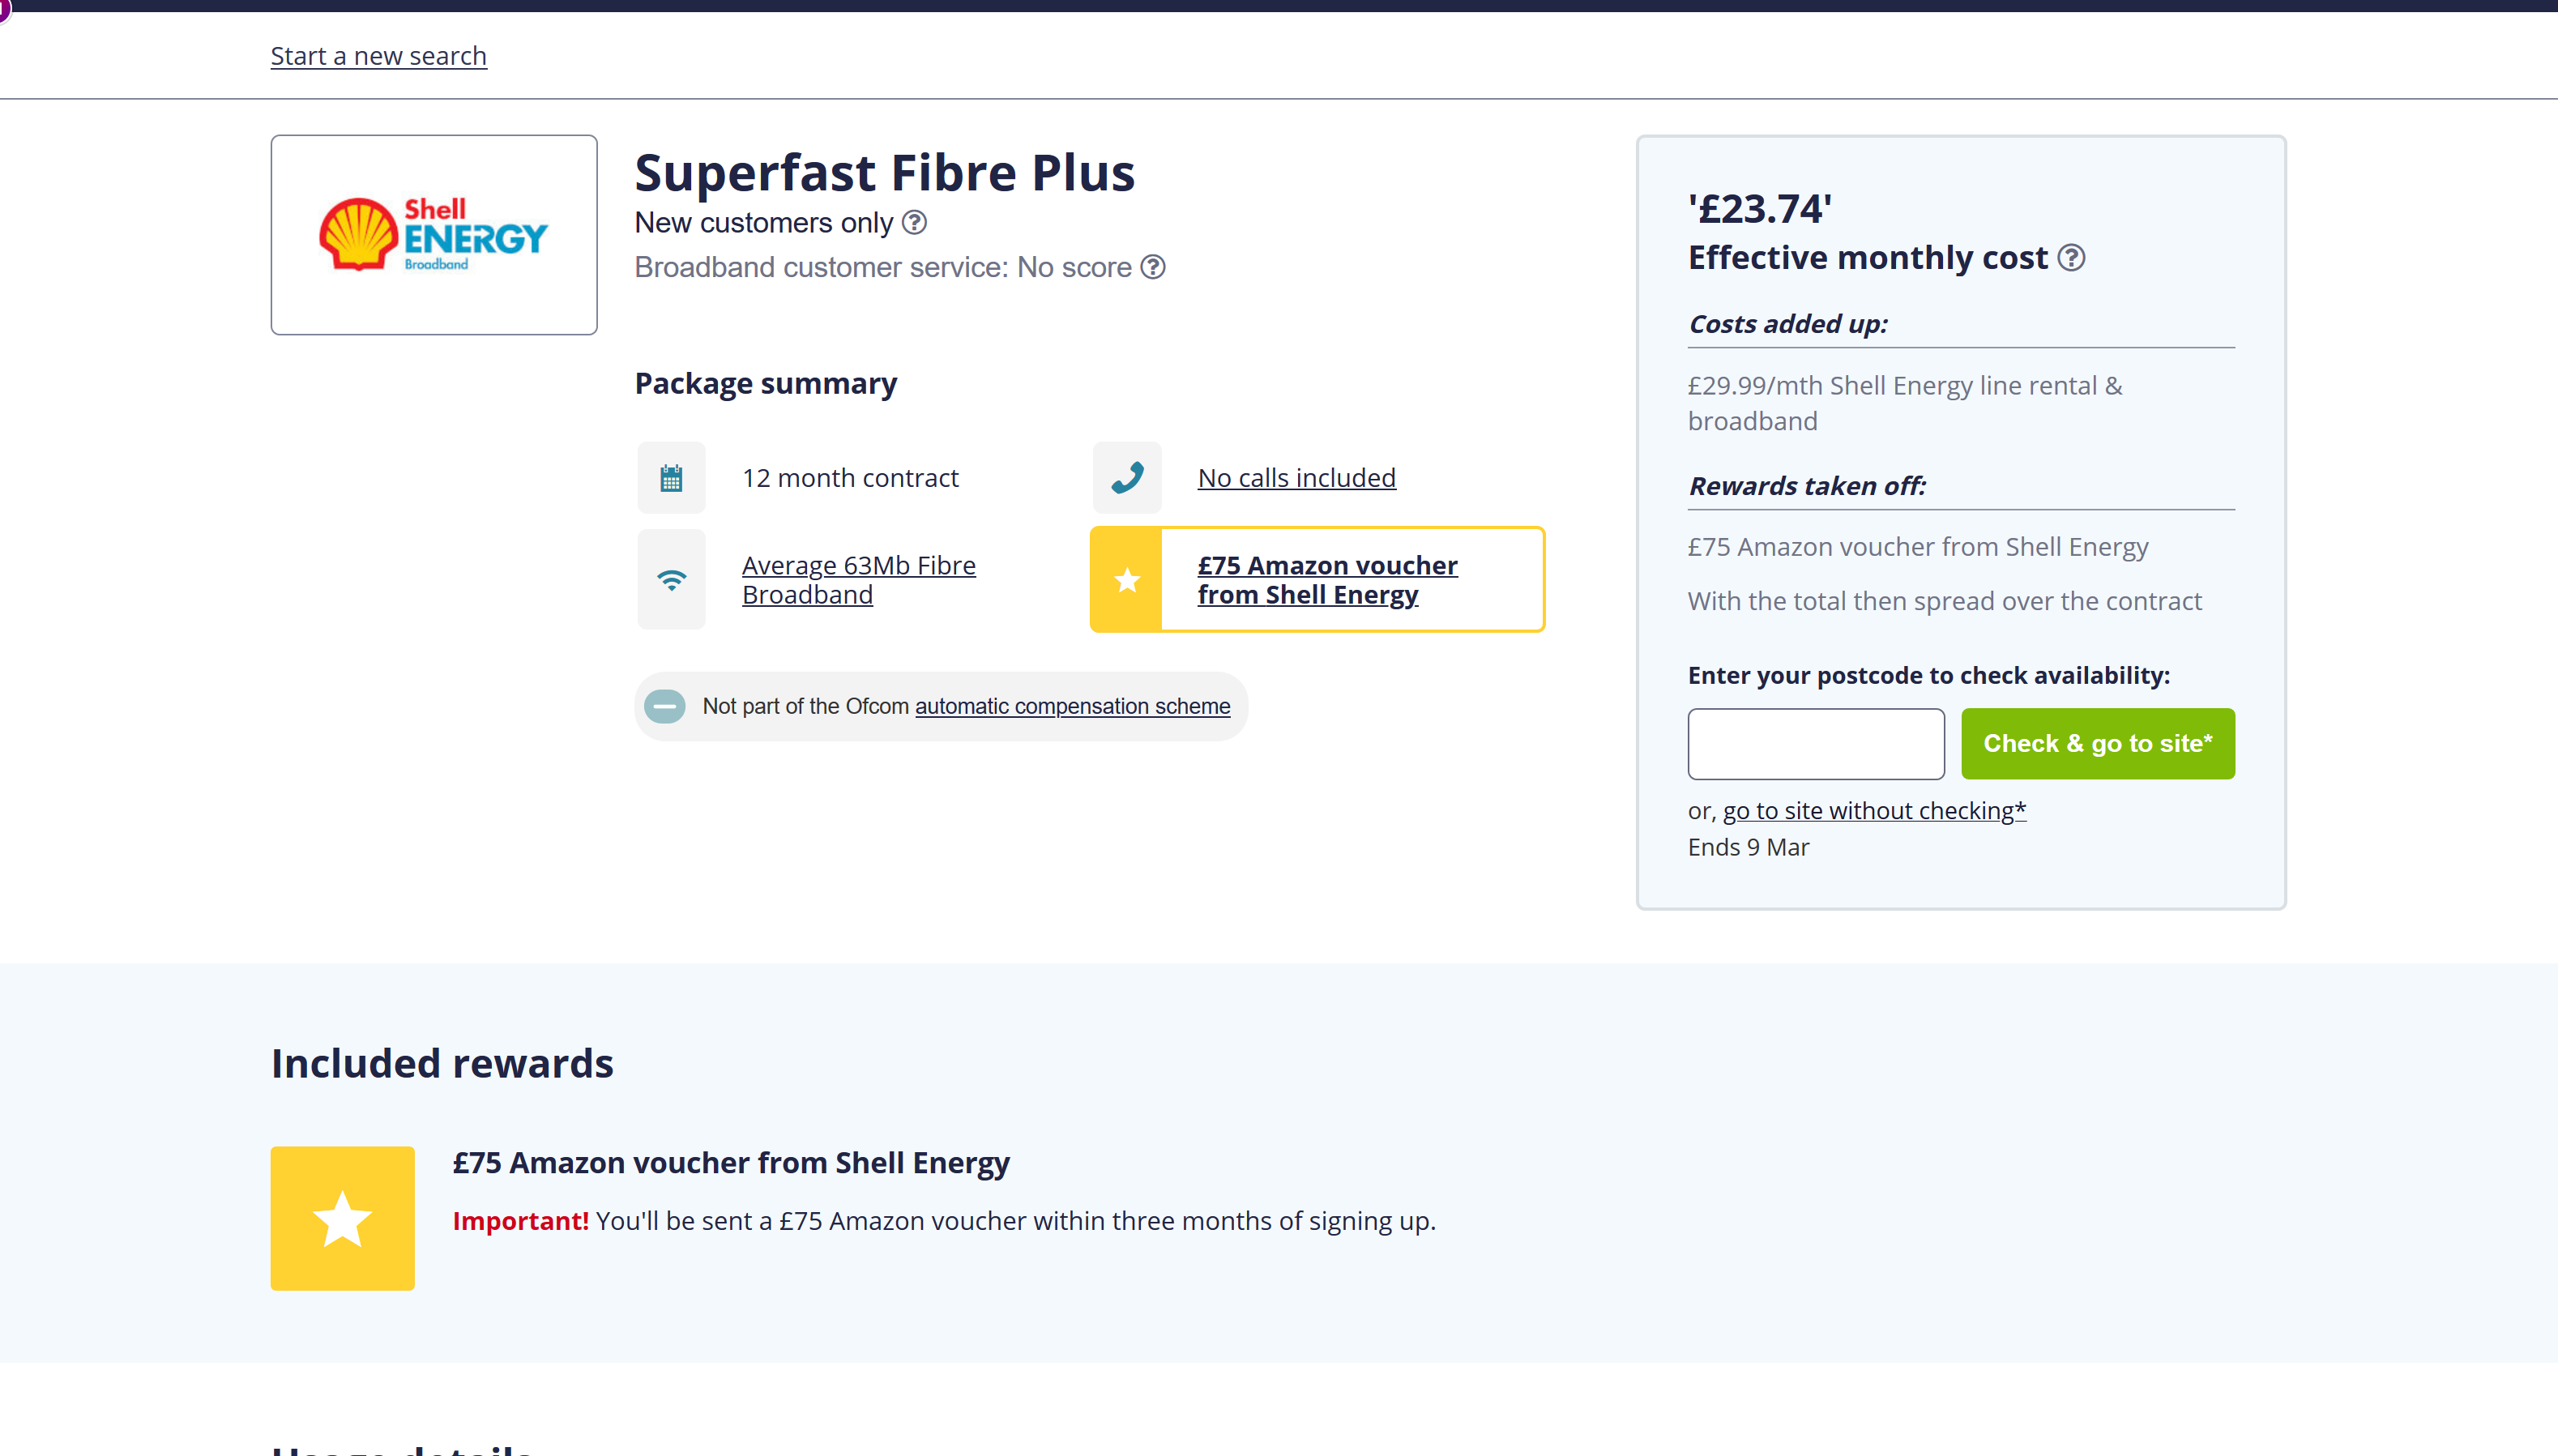Open Average 63Mb Fibre Broadband link
2558x1456 pixels.
point(859,580)
